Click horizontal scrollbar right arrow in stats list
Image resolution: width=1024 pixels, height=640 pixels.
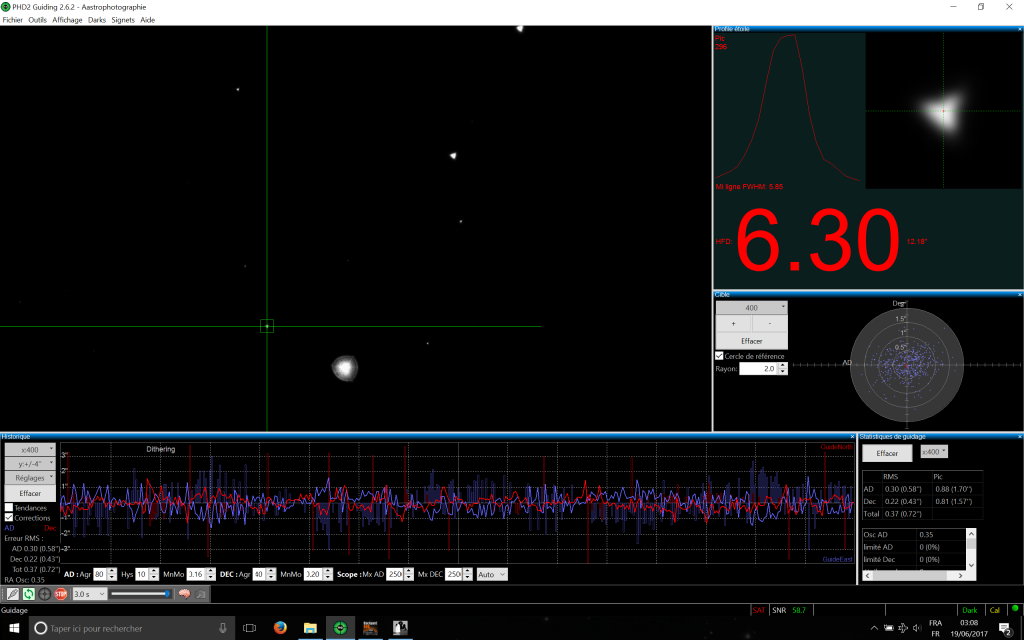(961, 575)
